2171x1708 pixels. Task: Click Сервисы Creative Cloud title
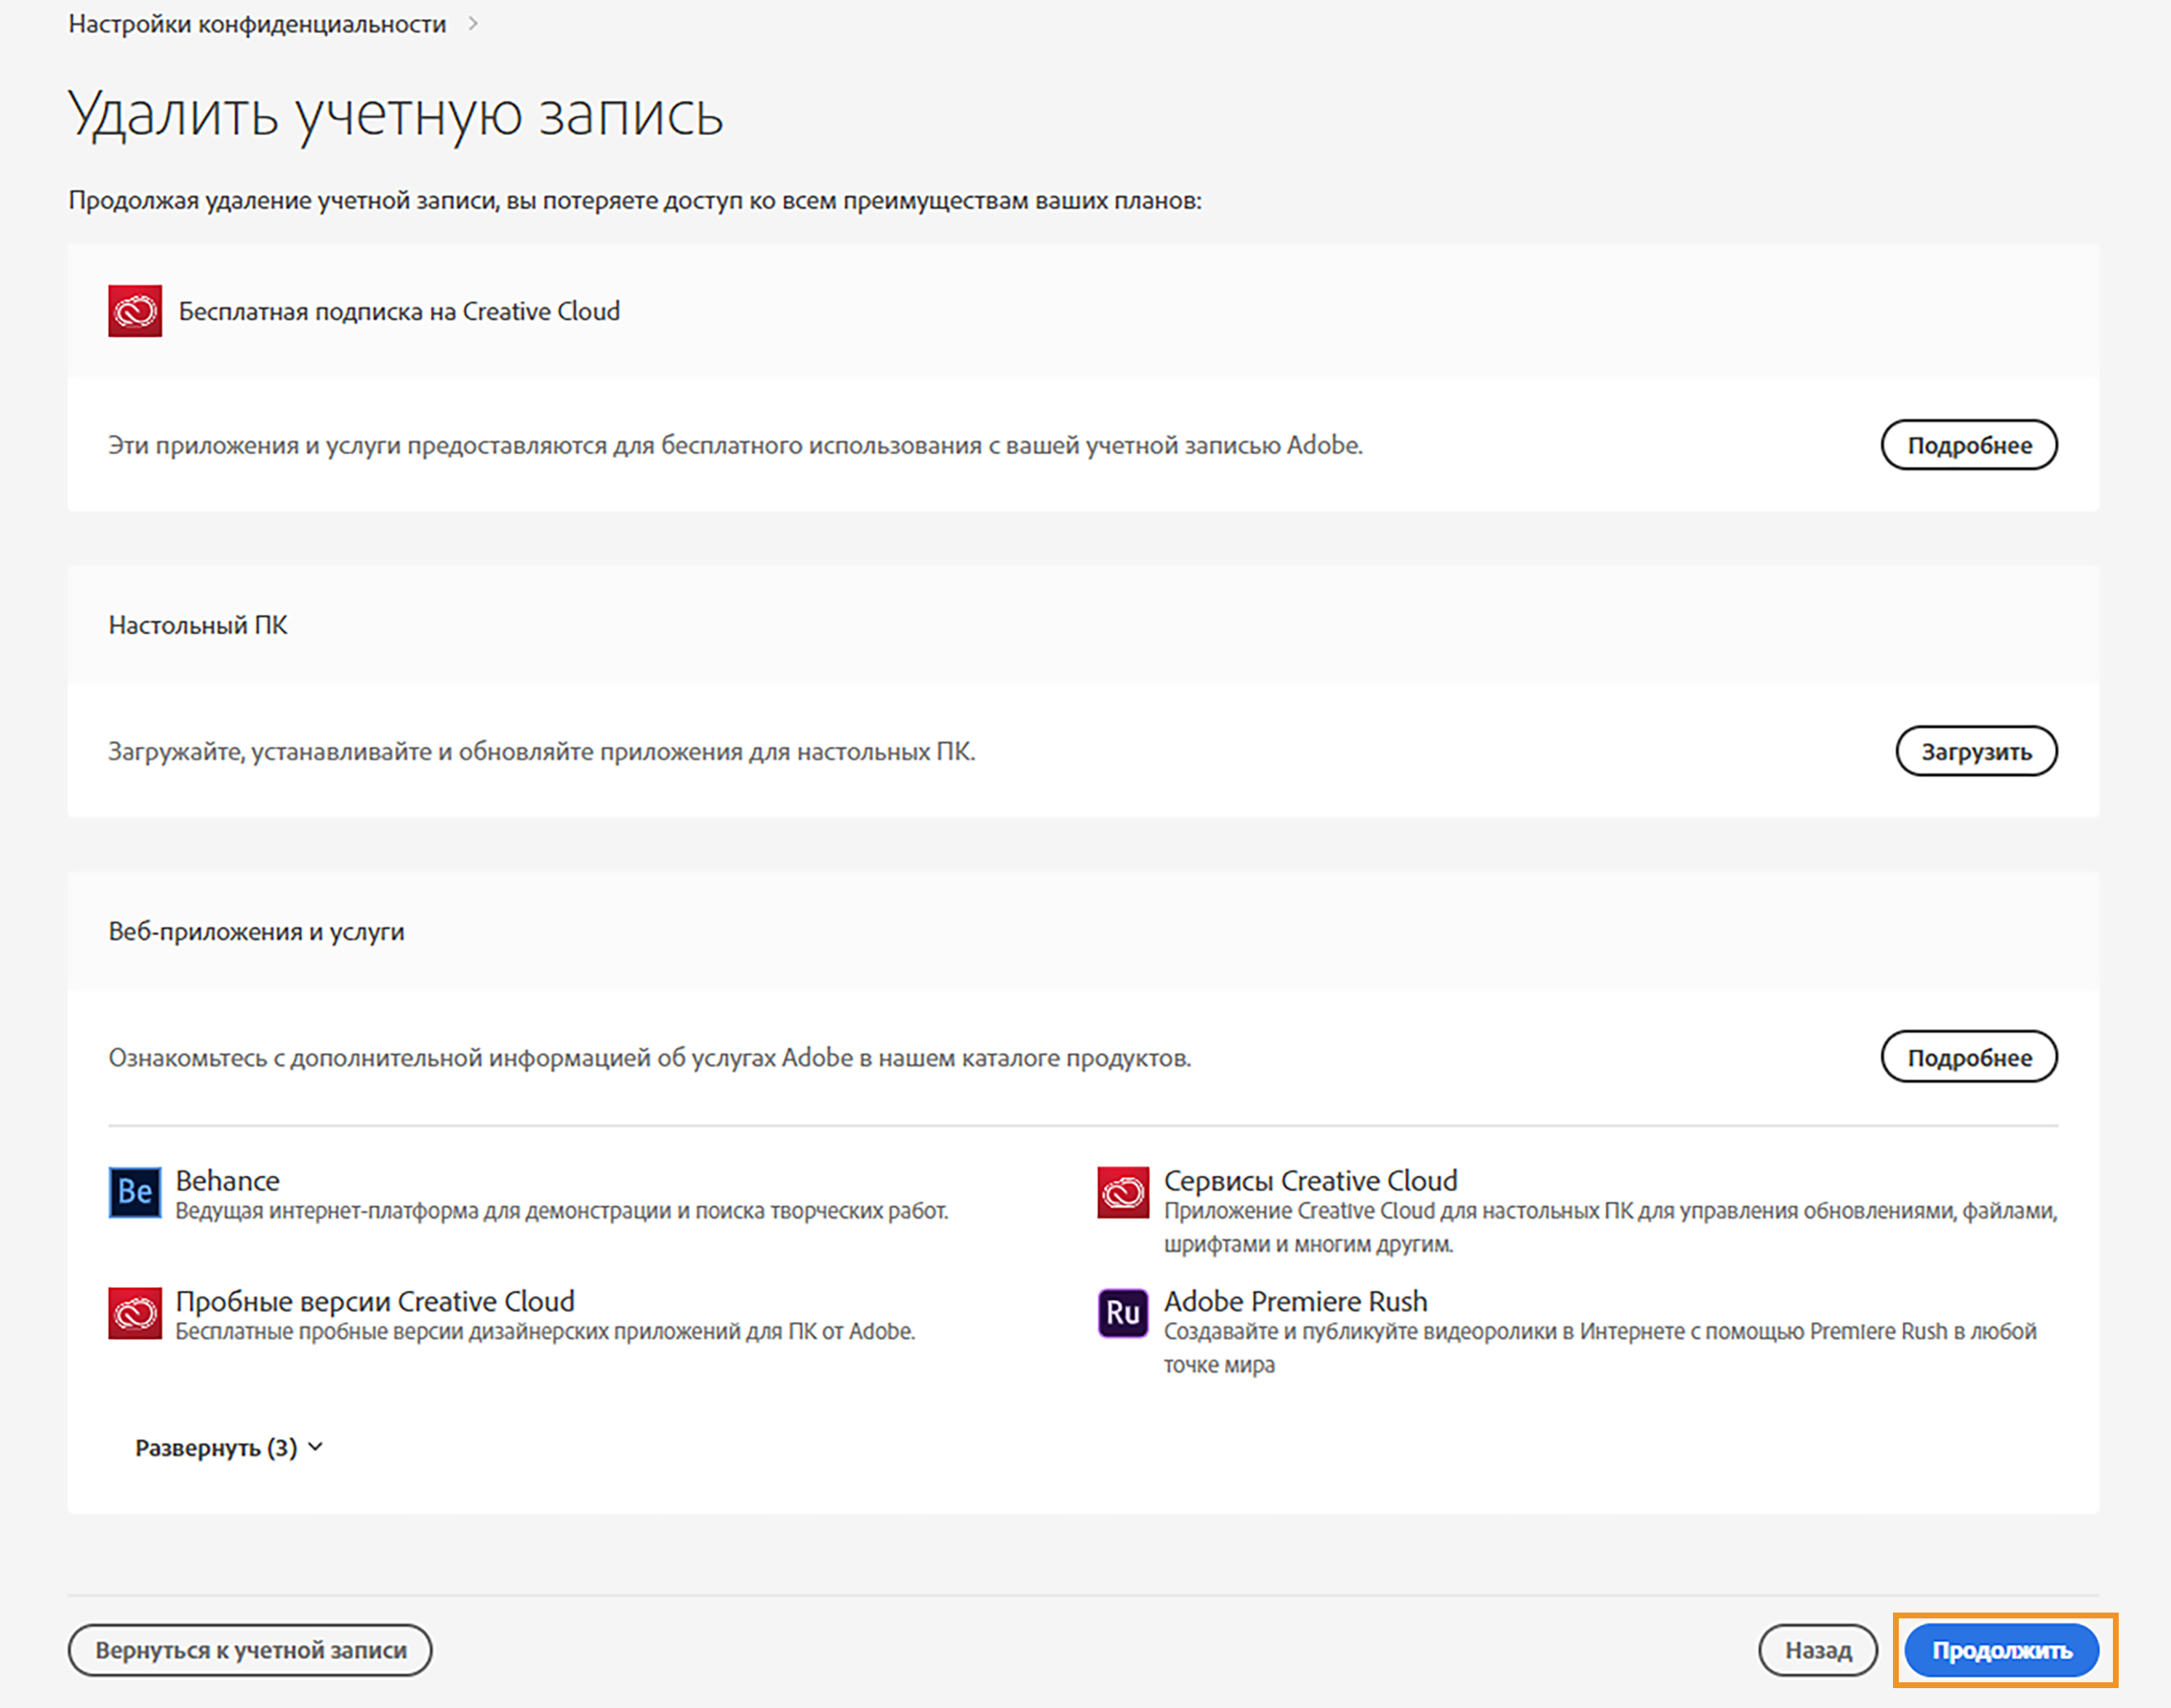(x=1310, y=1181)
